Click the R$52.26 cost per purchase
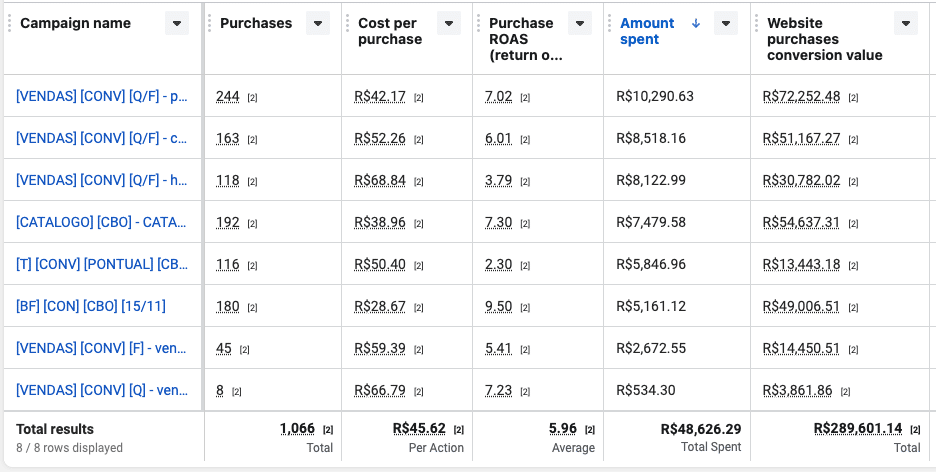This screenshot has width=936, height=472. pyautogui.click(x=380, y=138)
